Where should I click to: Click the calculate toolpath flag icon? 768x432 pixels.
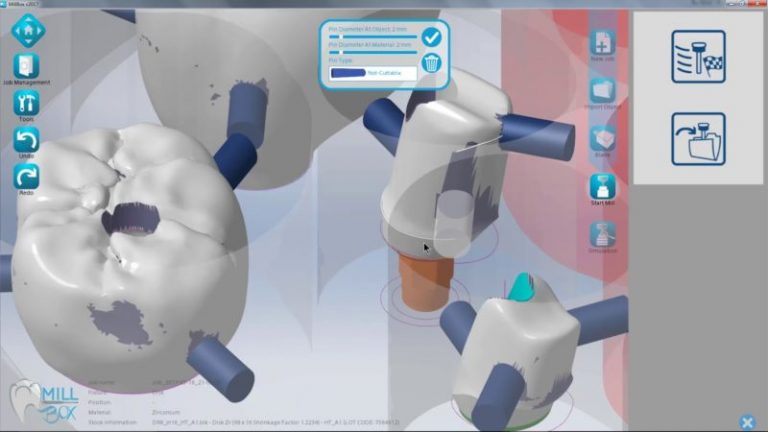point(698,56)
